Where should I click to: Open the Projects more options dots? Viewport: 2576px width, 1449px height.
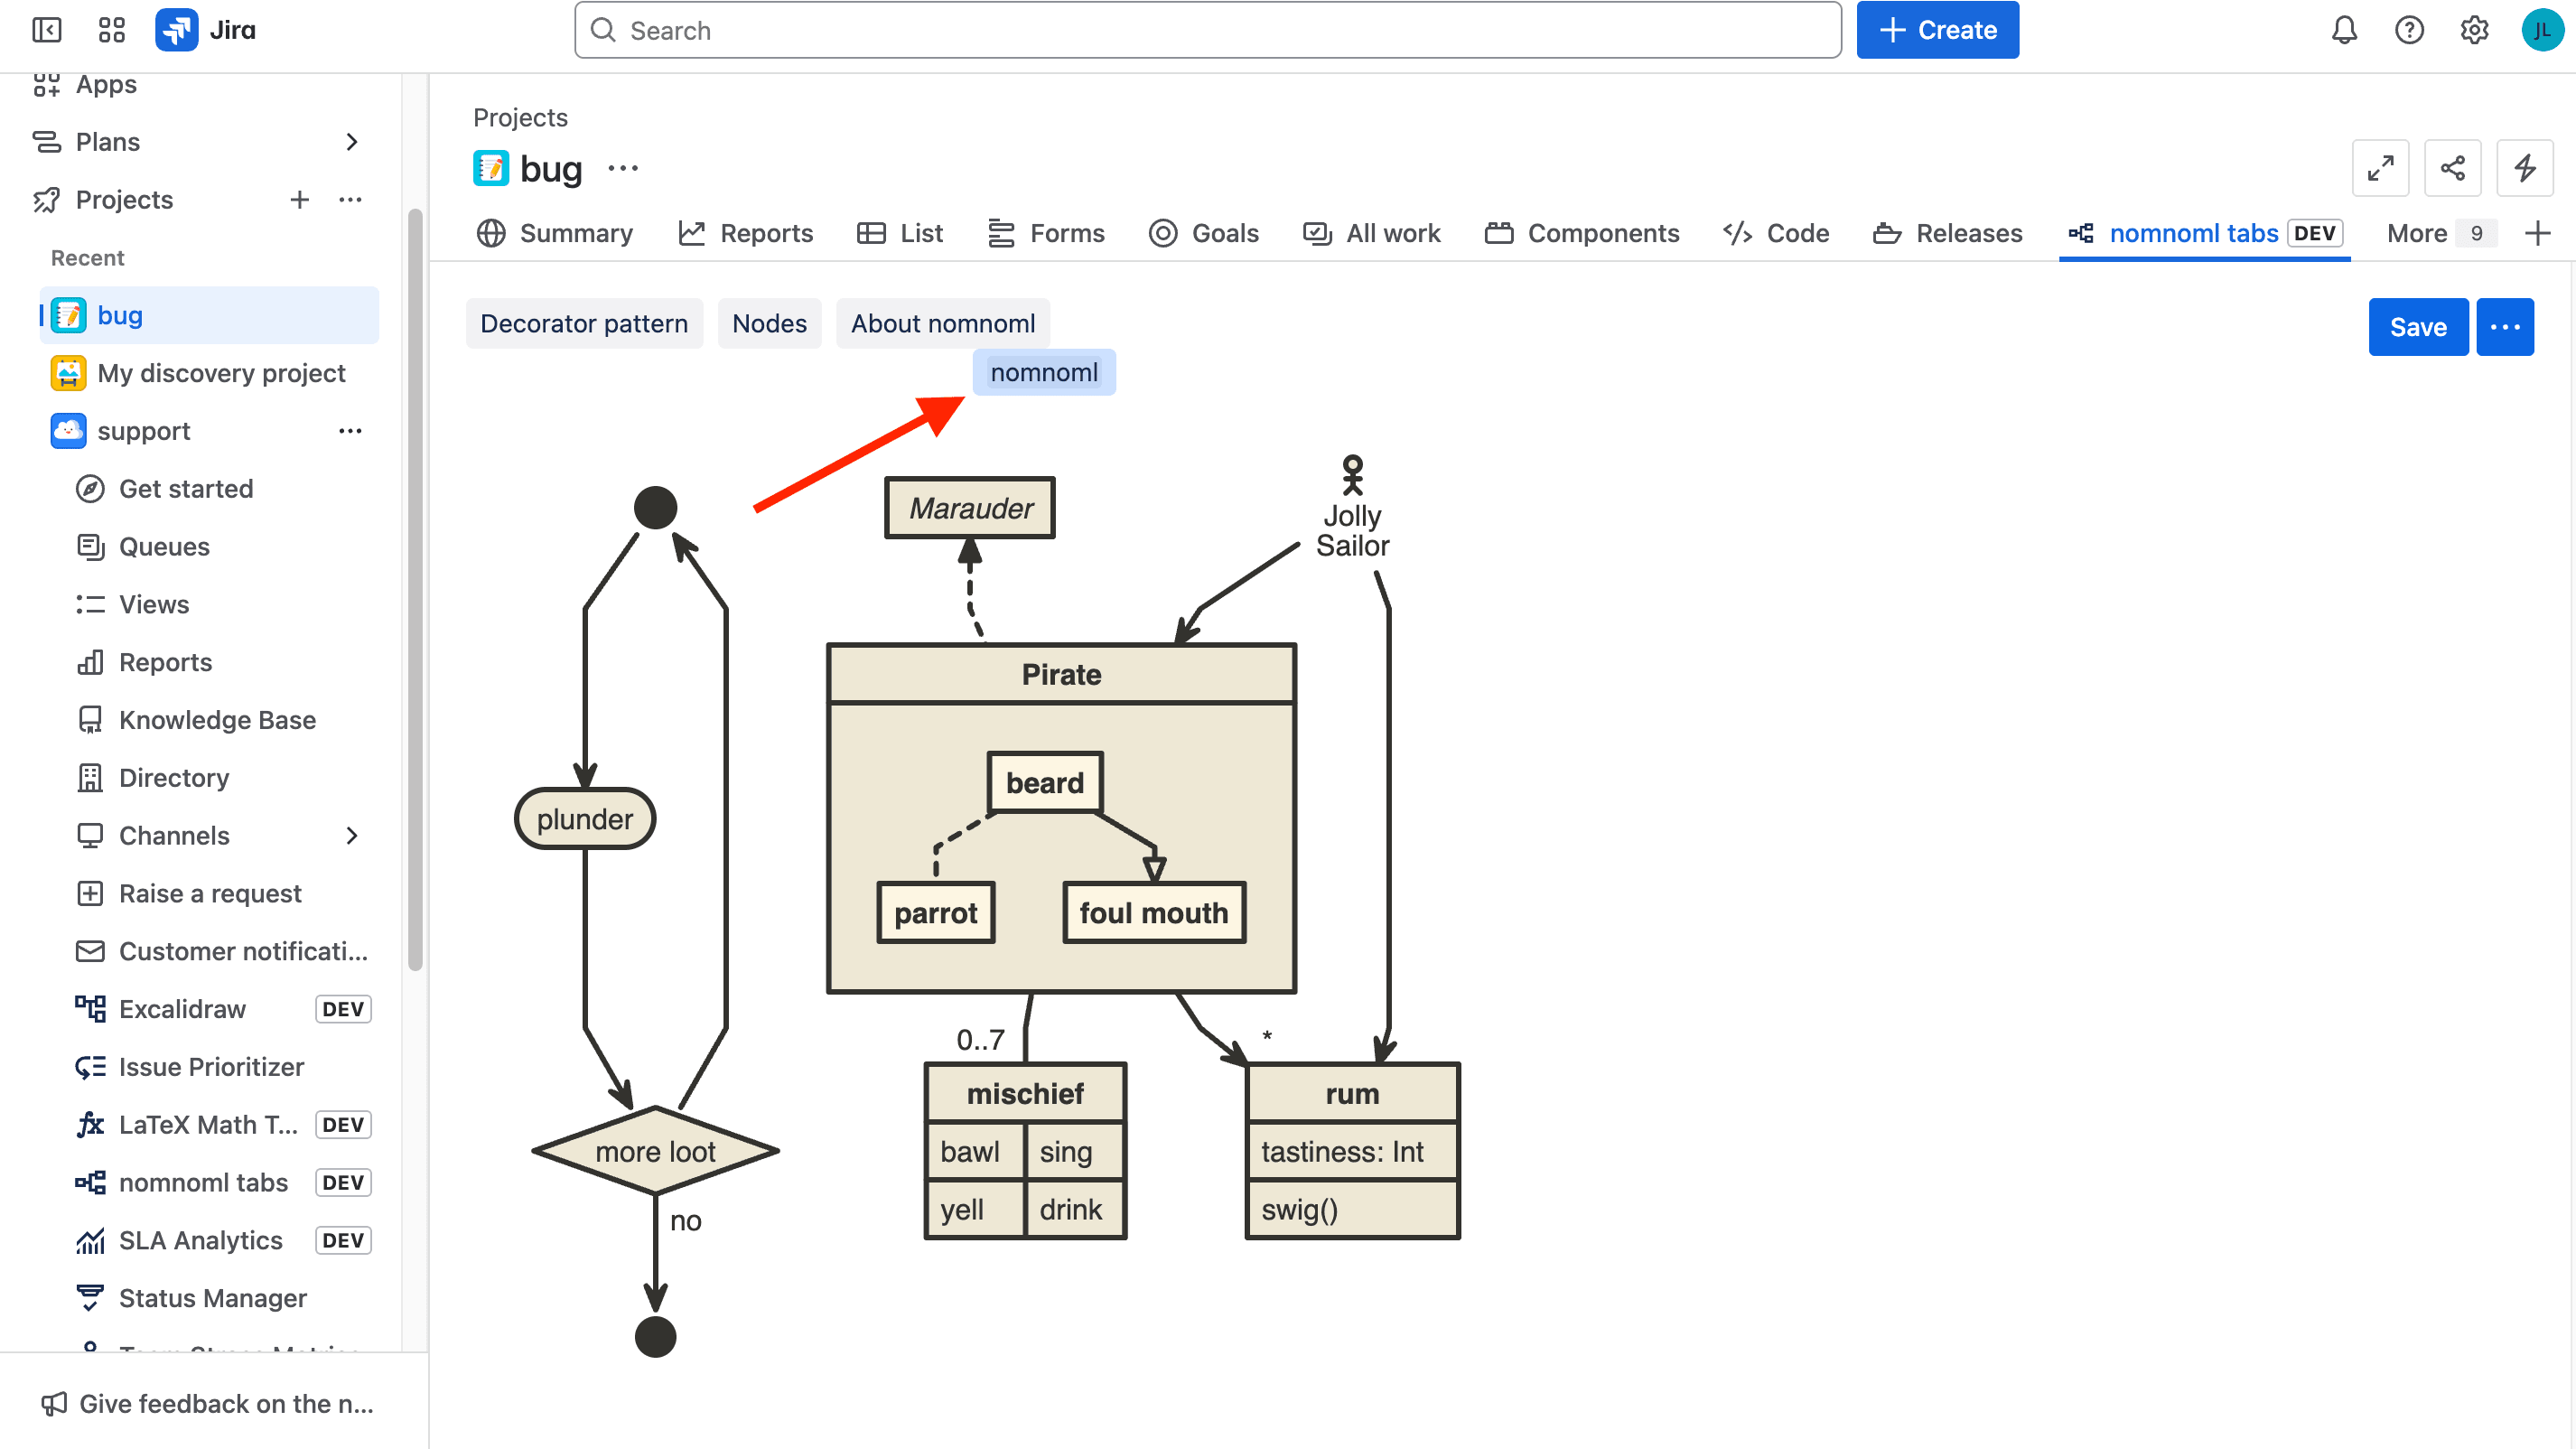[350, 200]
